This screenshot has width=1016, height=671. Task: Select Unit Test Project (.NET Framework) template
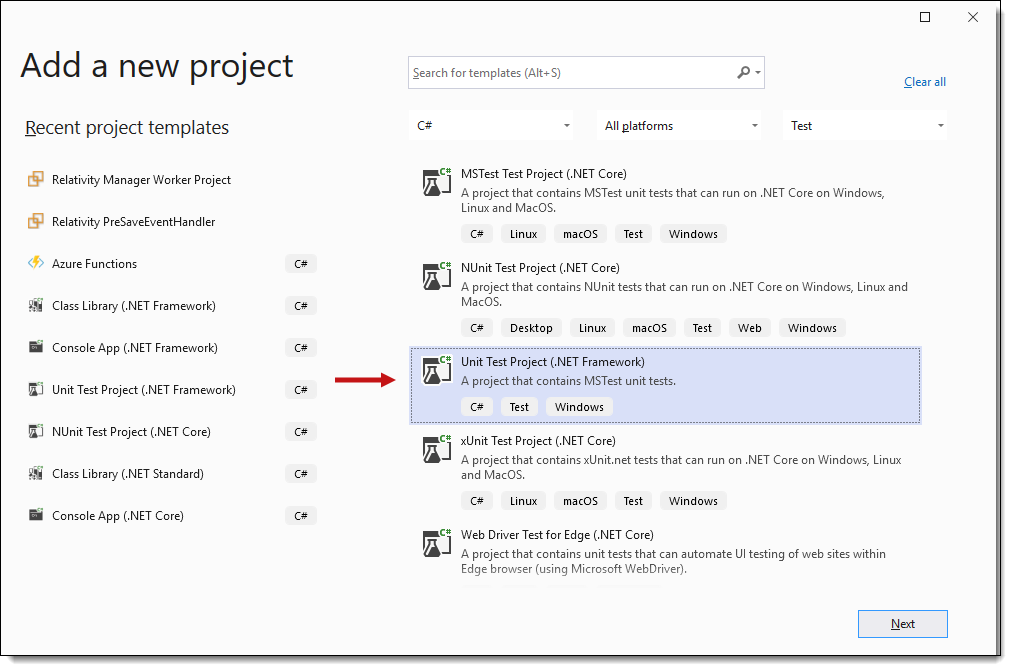coord(665,385)
